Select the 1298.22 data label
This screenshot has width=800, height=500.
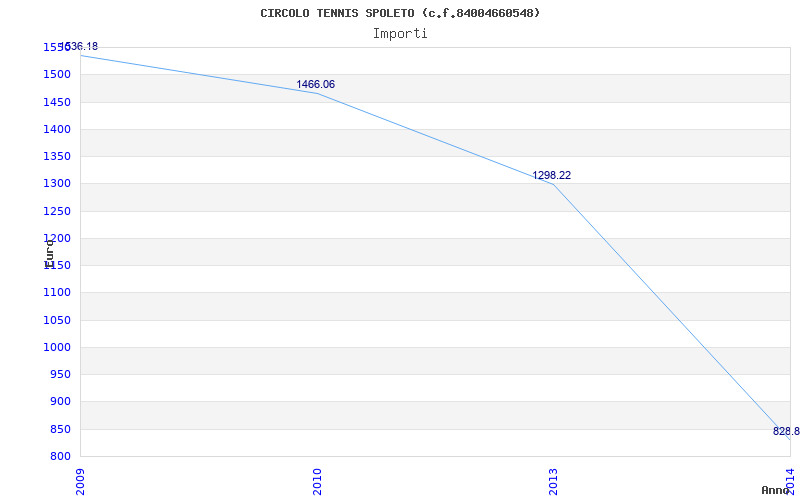tap(552, 176)
